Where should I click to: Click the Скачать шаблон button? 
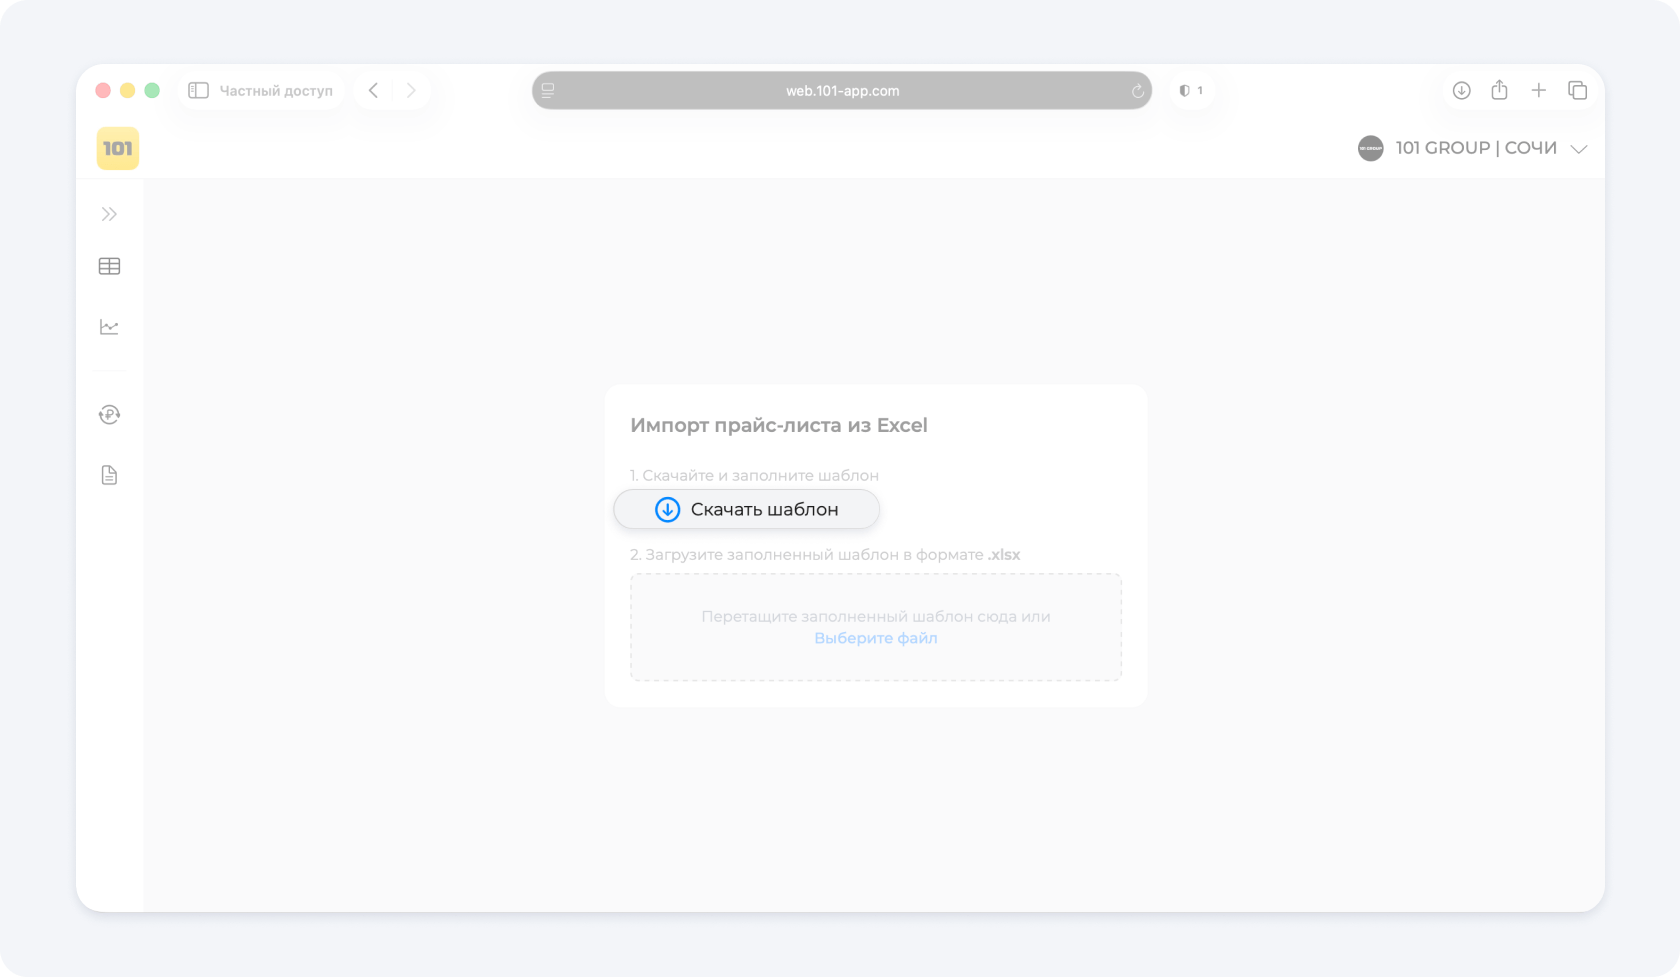pos(746,509)
